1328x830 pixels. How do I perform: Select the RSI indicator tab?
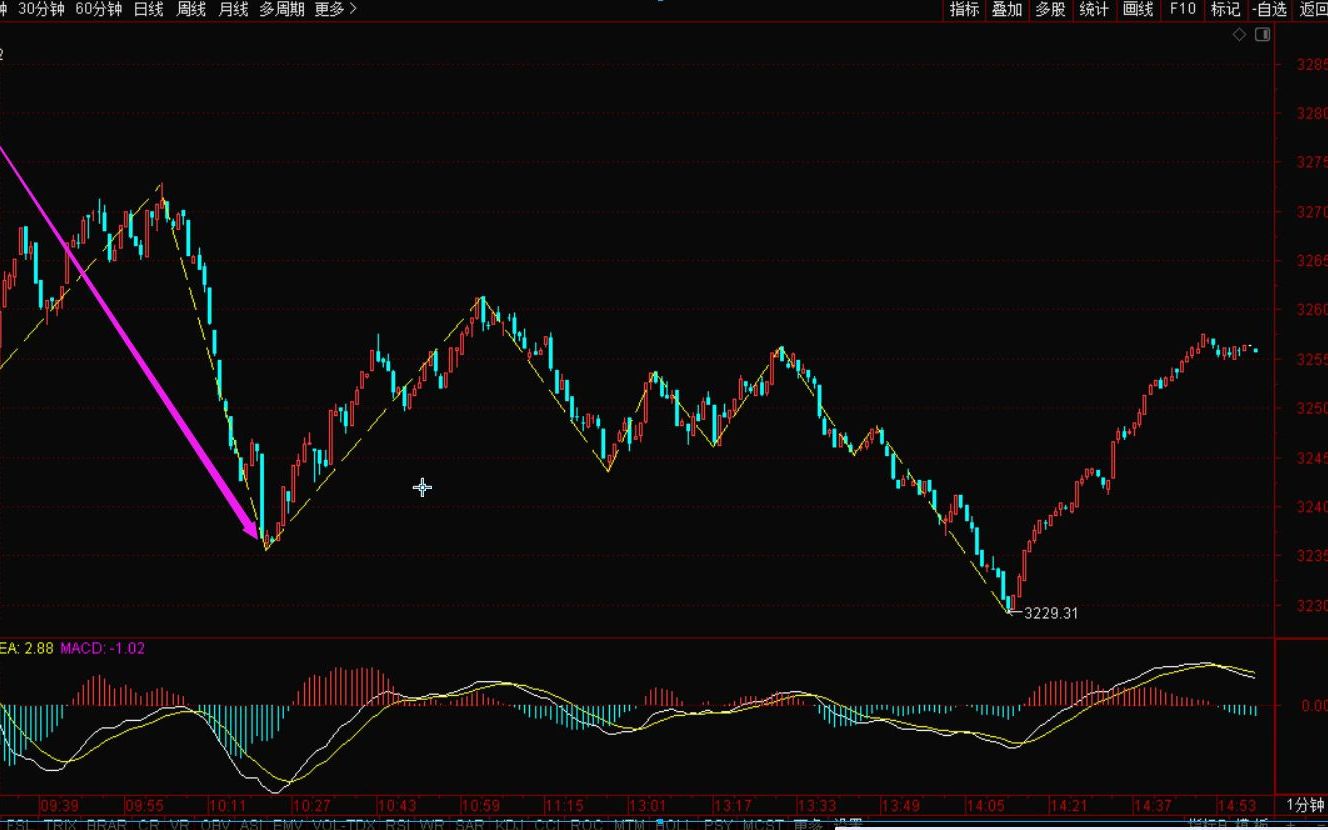398,825
